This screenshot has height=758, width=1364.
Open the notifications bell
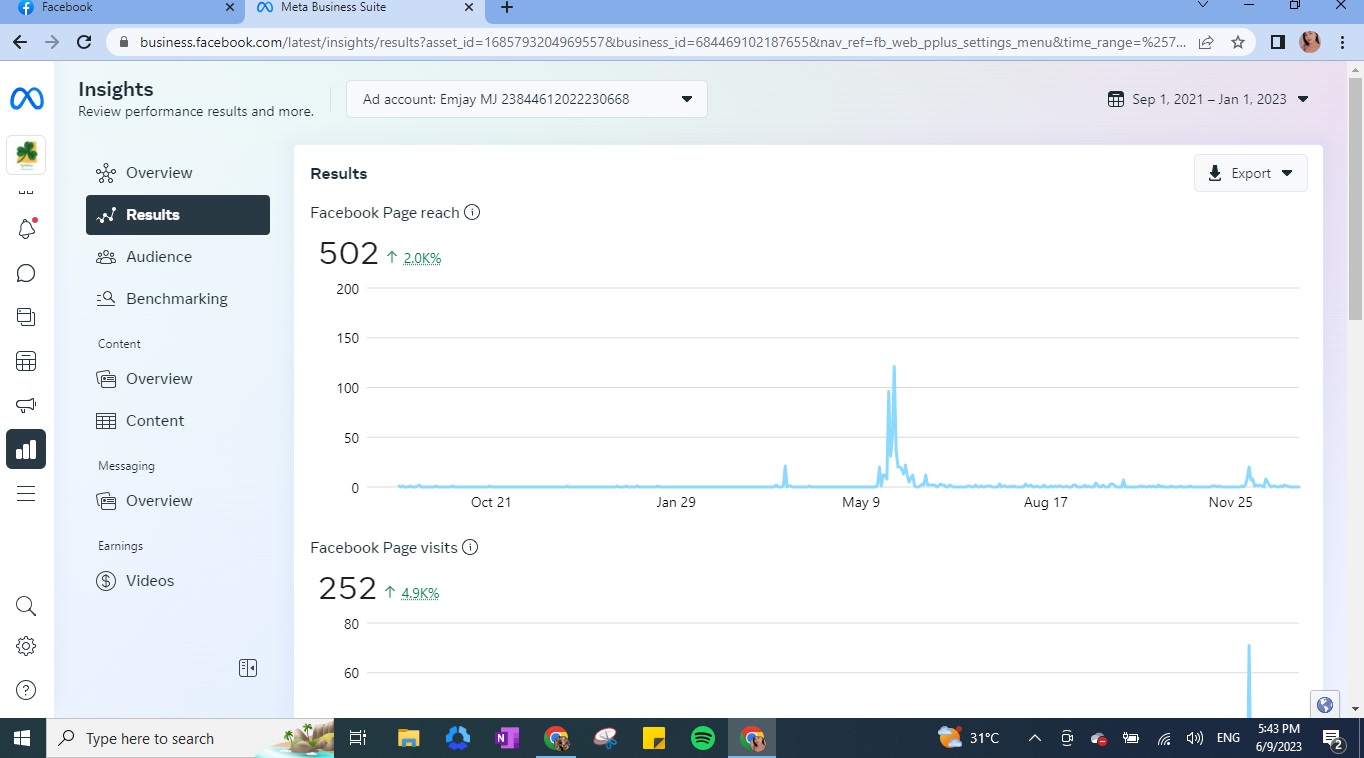(x=26, y=229)
